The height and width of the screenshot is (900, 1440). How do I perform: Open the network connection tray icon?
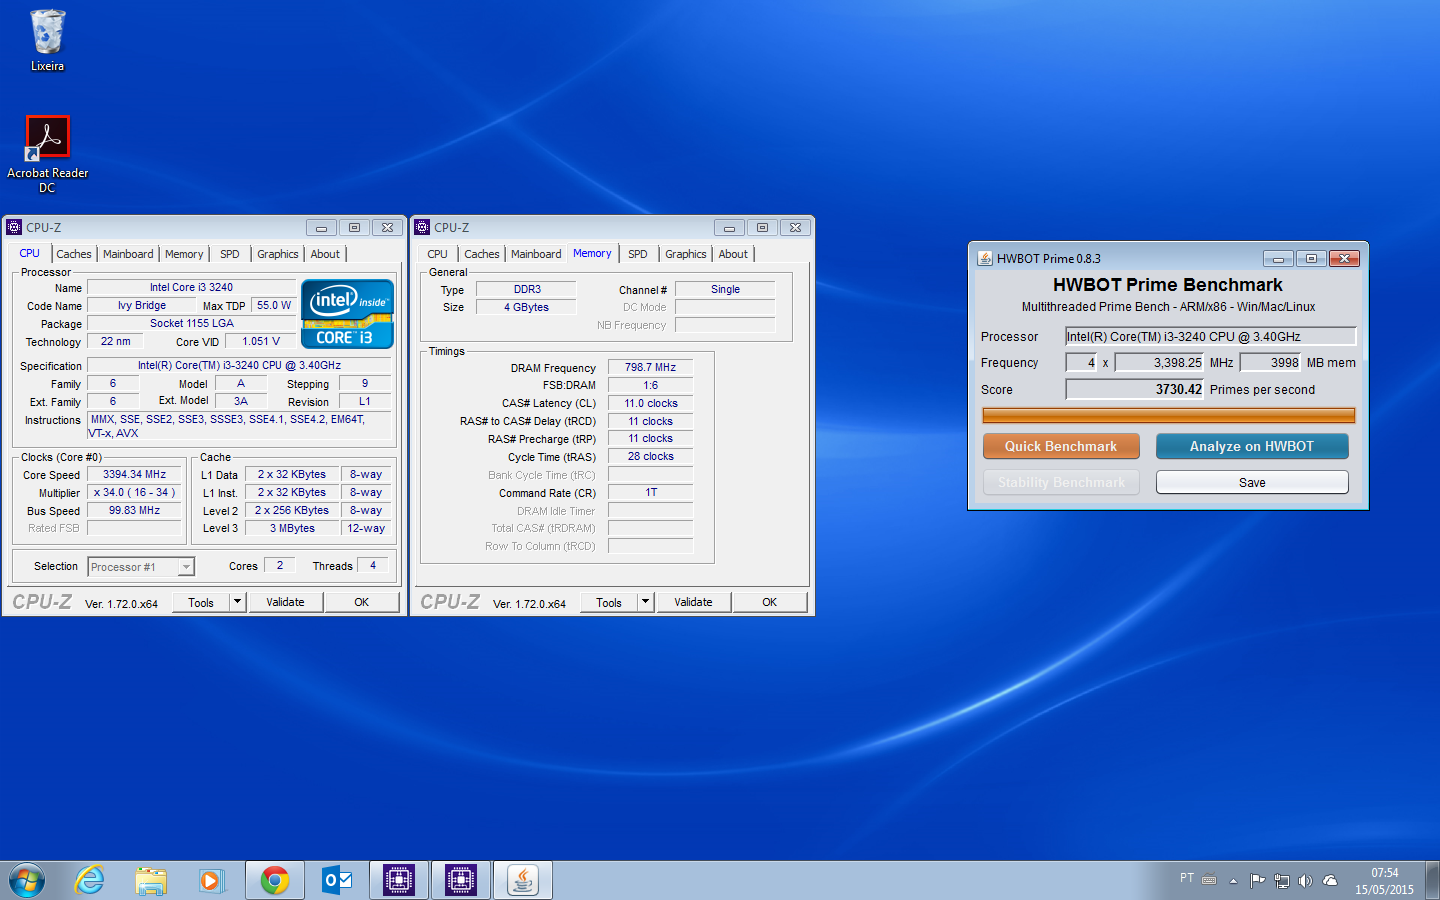pyautogui.click(x=1282, y=881)
